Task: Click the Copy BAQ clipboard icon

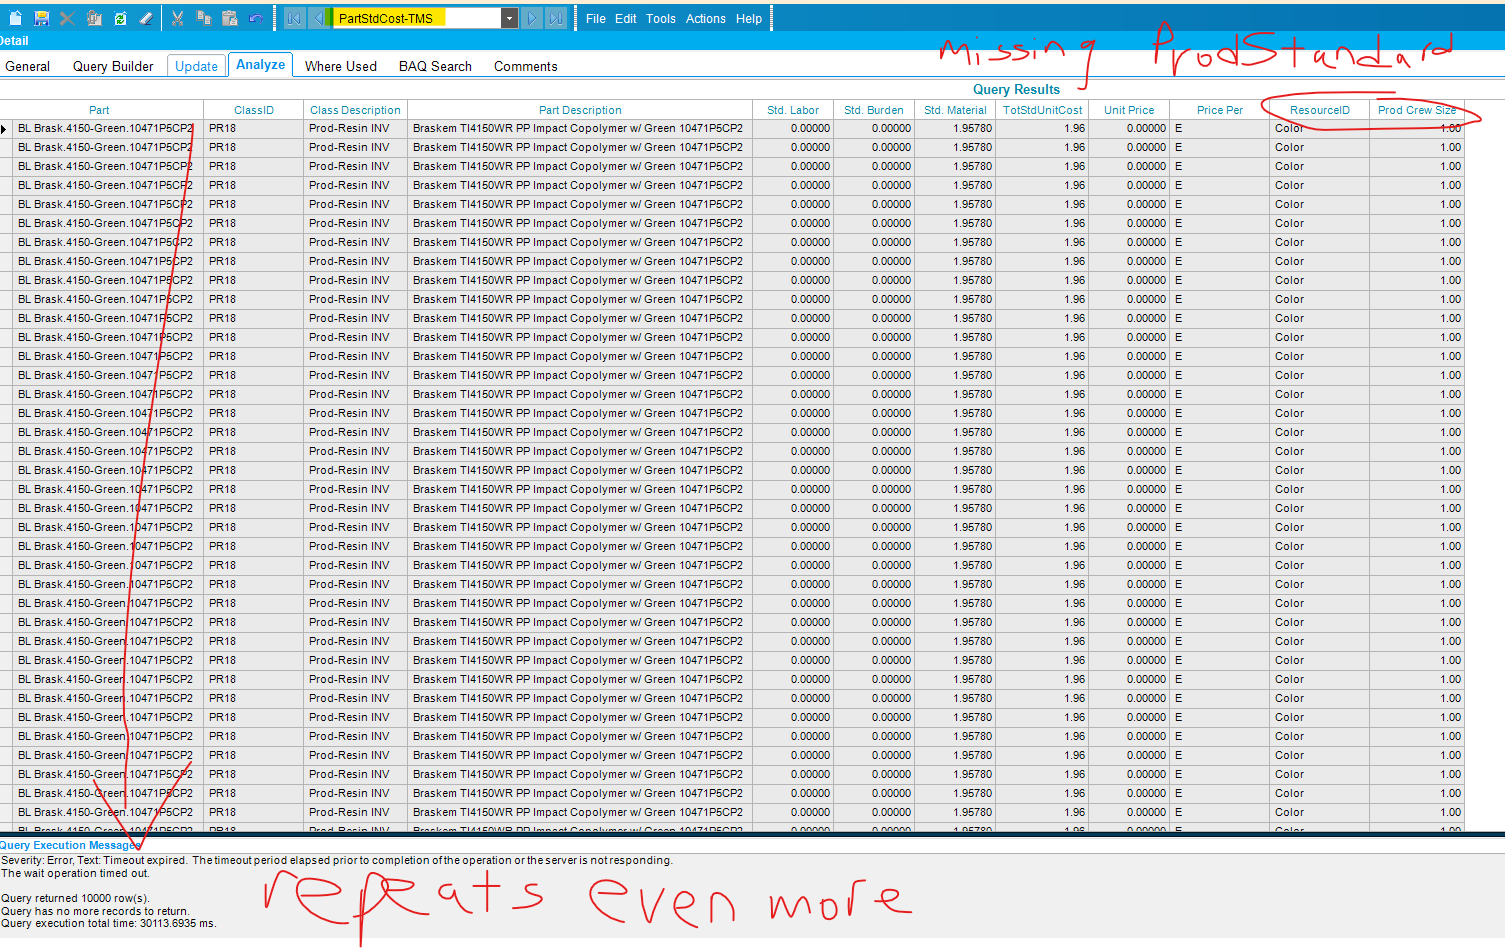Action: coord(94,18)
